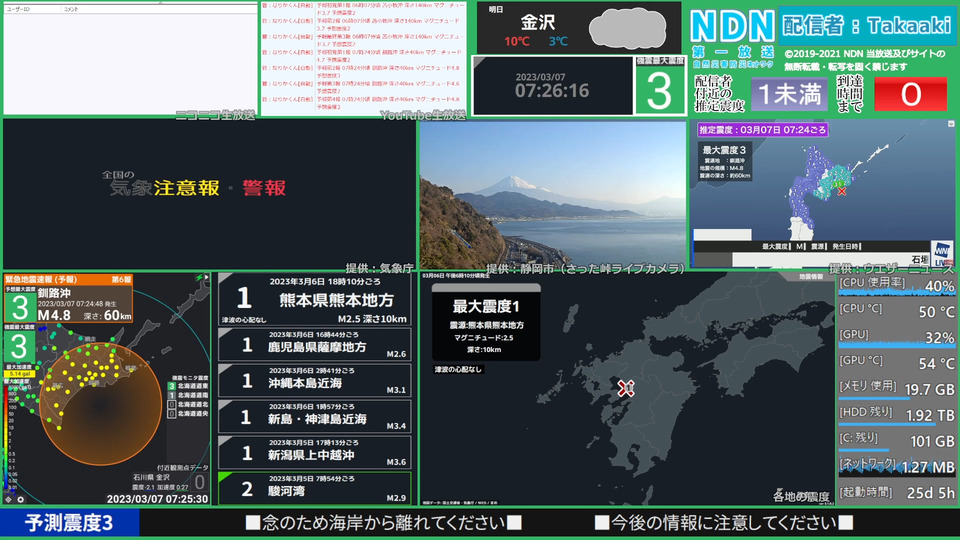Click the 配信者：Takaaki banner

[866, 26]
